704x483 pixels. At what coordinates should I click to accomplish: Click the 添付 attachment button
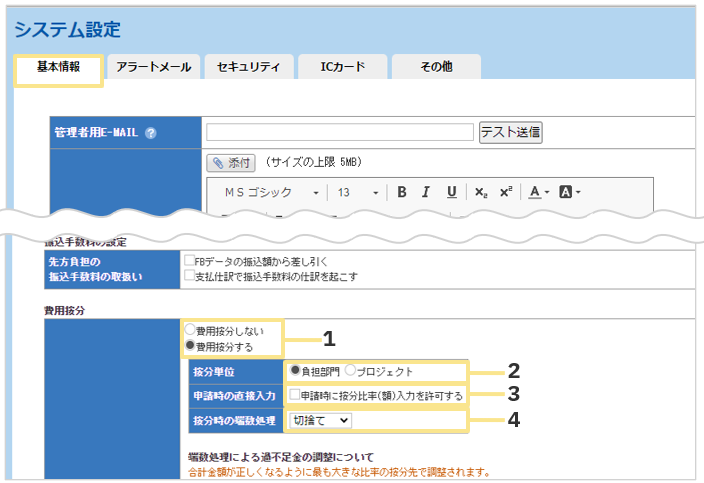[x=232, y=162]
